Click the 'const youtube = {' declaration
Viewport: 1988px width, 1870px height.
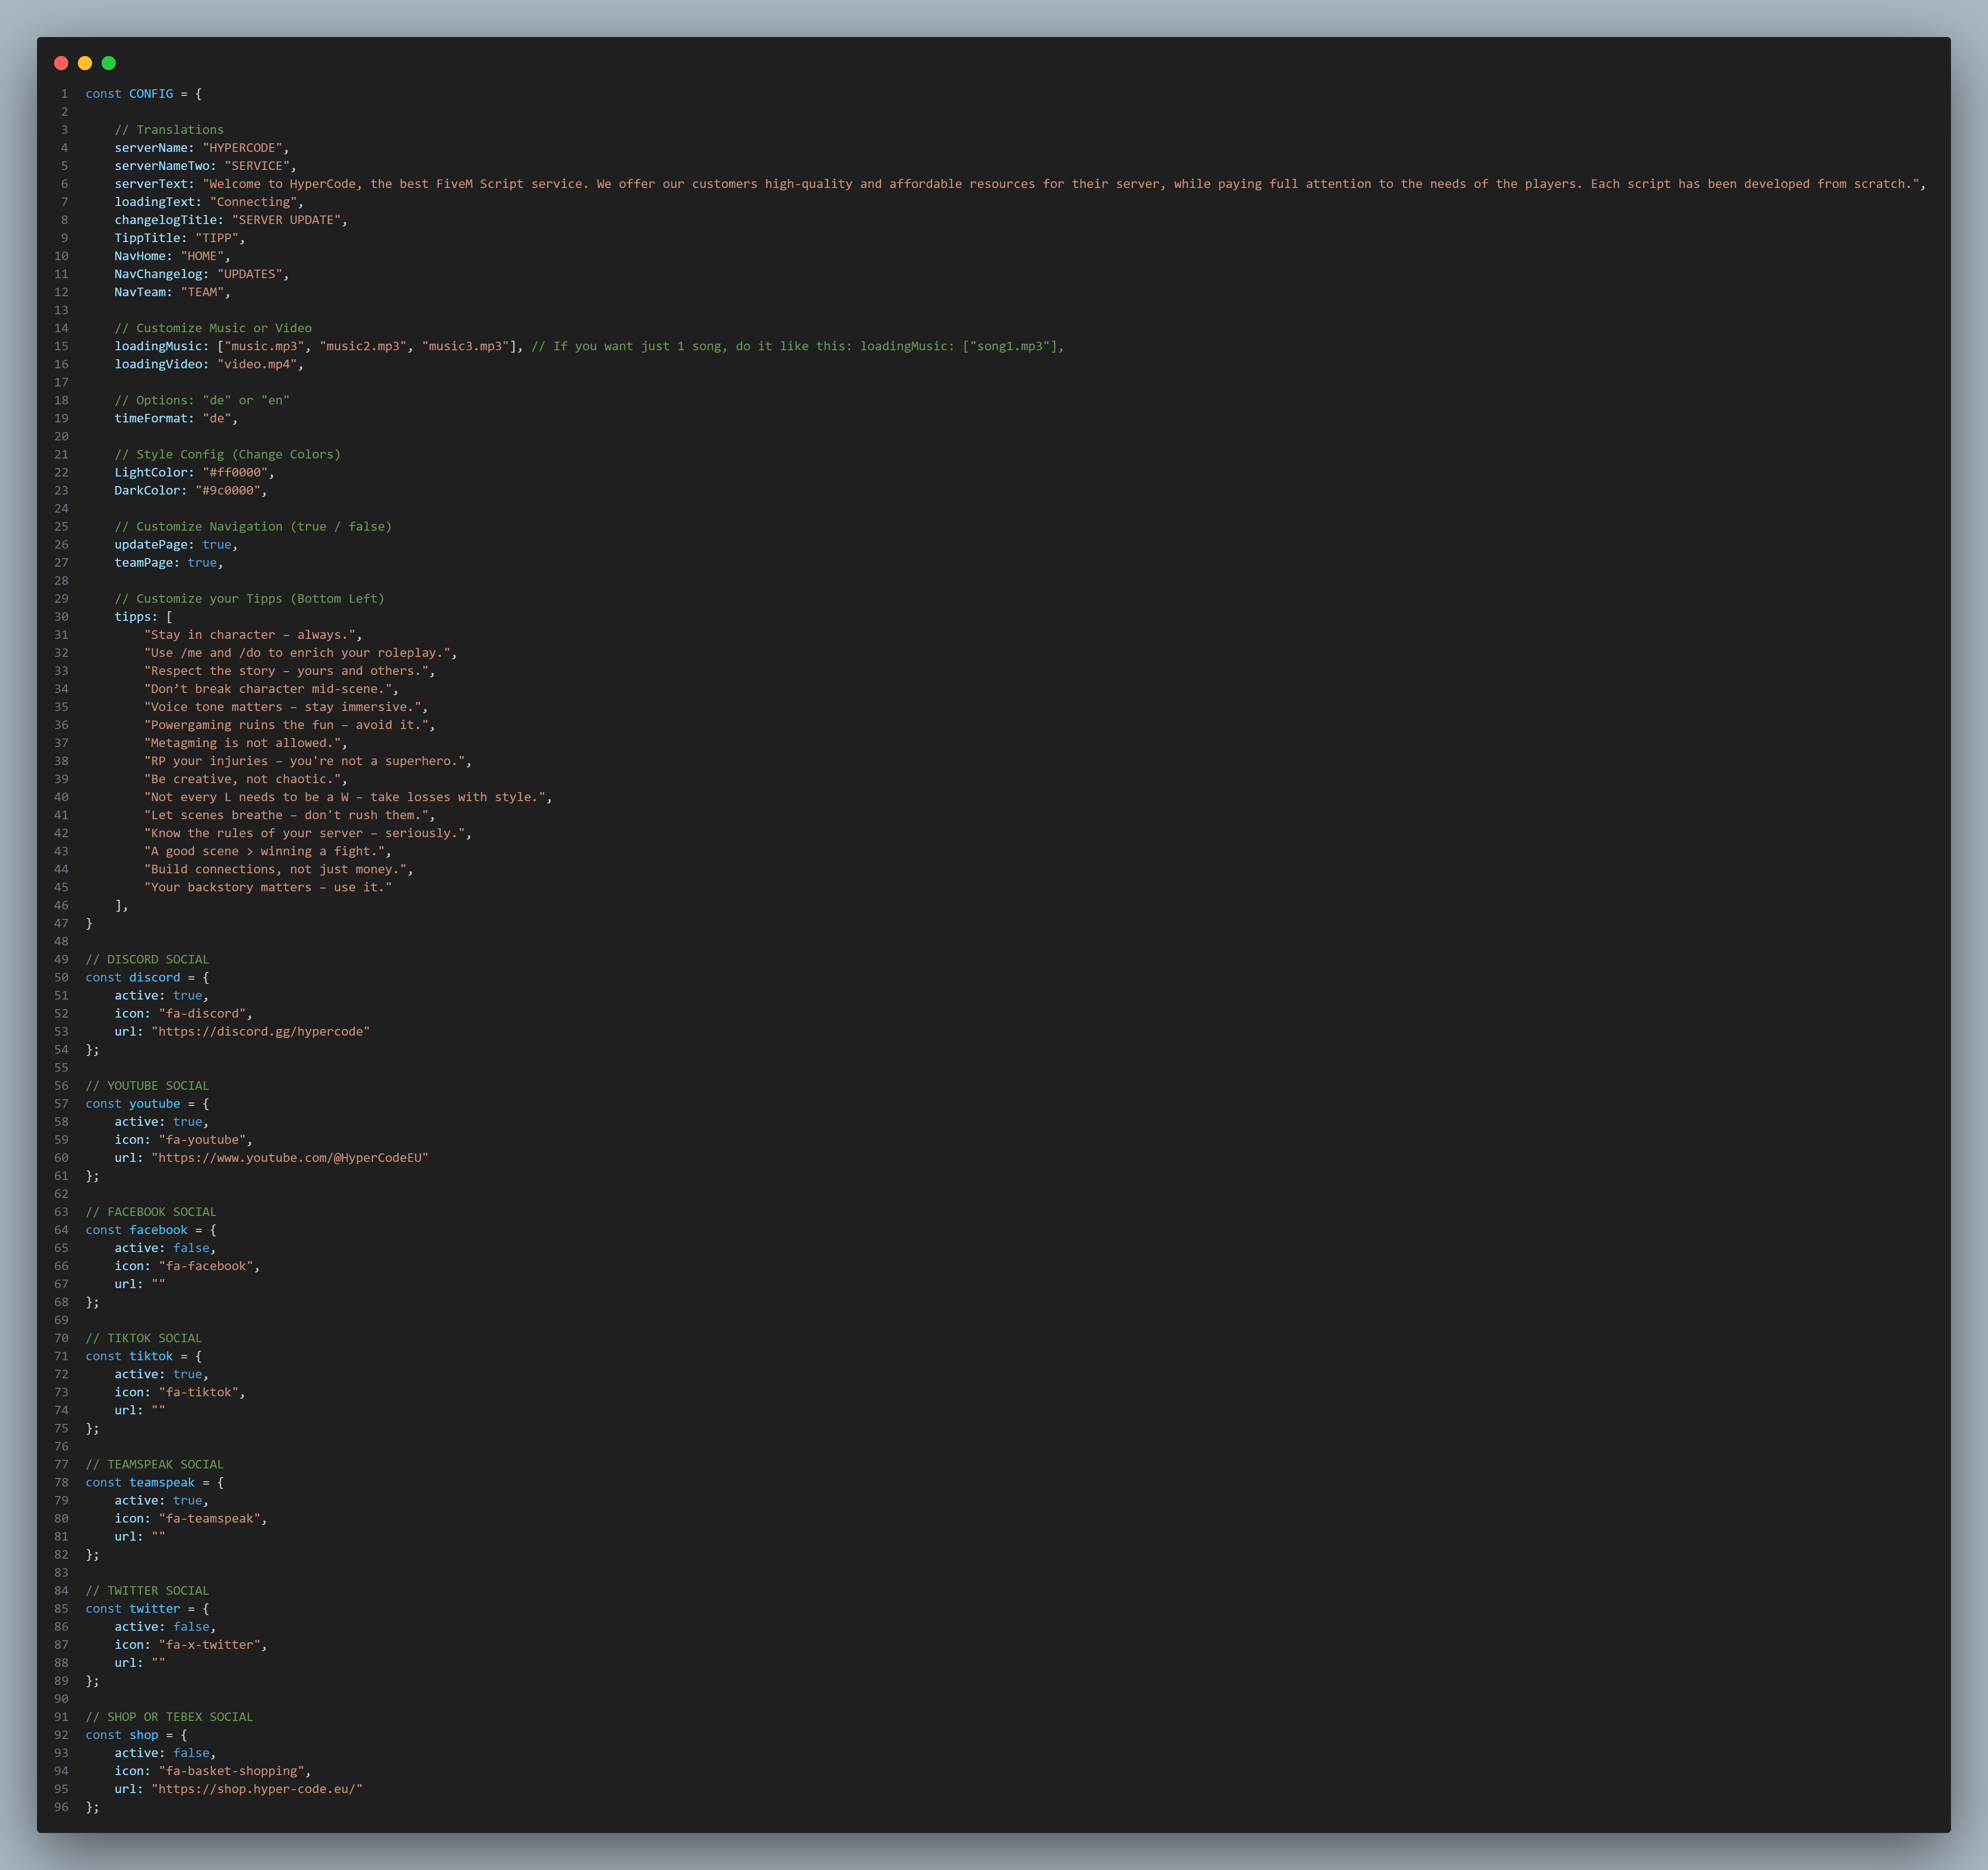pyautogui.click(x=147, y=1104)
